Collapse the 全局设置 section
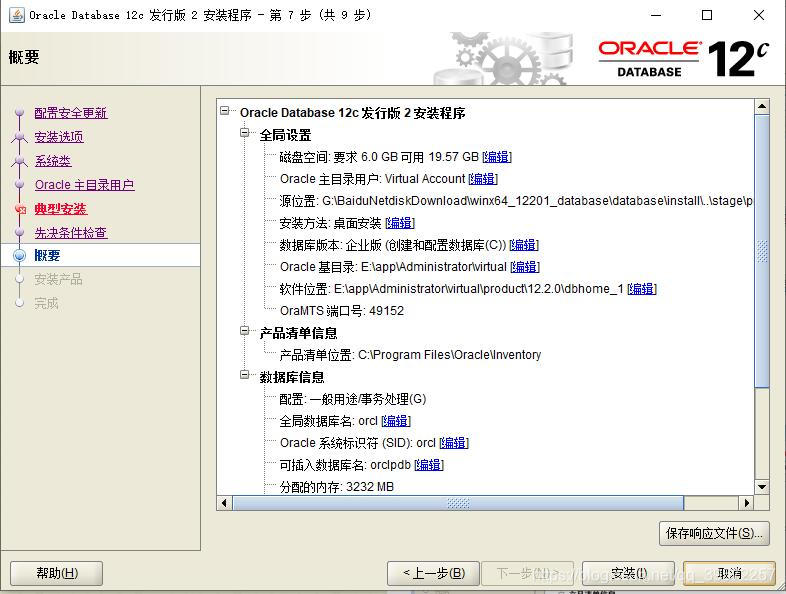This screenshot has width=786, height=594. (245, 133)
